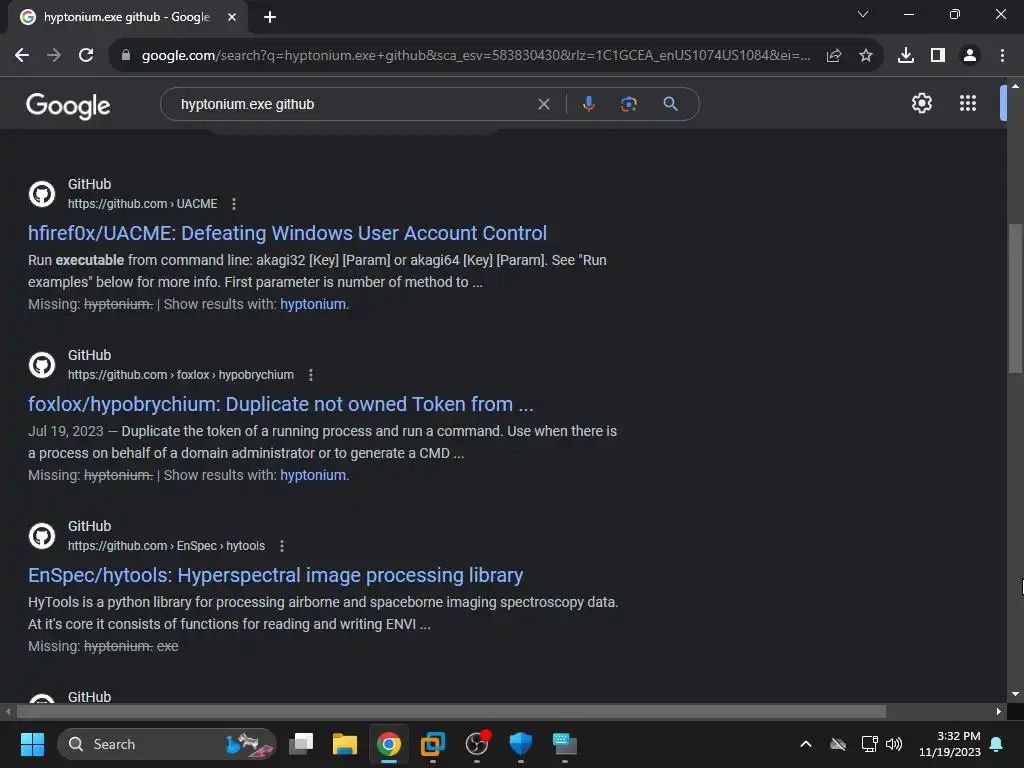Open Task View on taskbar
Image resolution: width=1024 pixels, height=768 pixels.
click(x=301, y=744)
